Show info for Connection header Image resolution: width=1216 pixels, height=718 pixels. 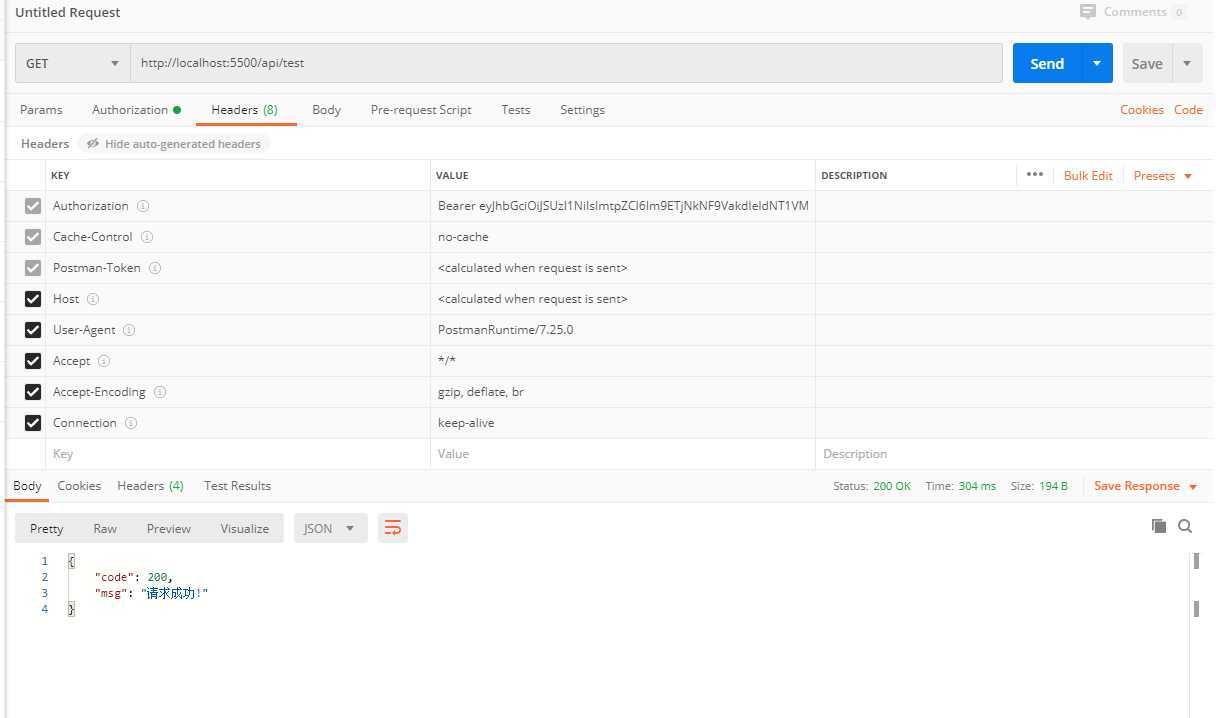(131, 423)
